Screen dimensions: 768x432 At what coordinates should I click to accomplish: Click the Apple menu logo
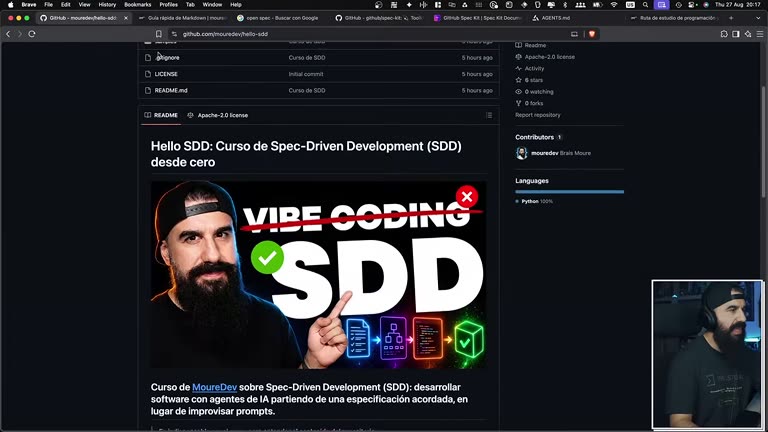click(11, 4)
